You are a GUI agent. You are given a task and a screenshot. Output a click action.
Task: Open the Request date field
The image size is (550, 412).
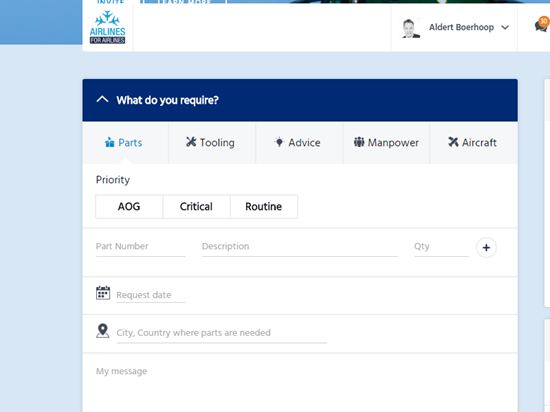(x=151, y=295)
